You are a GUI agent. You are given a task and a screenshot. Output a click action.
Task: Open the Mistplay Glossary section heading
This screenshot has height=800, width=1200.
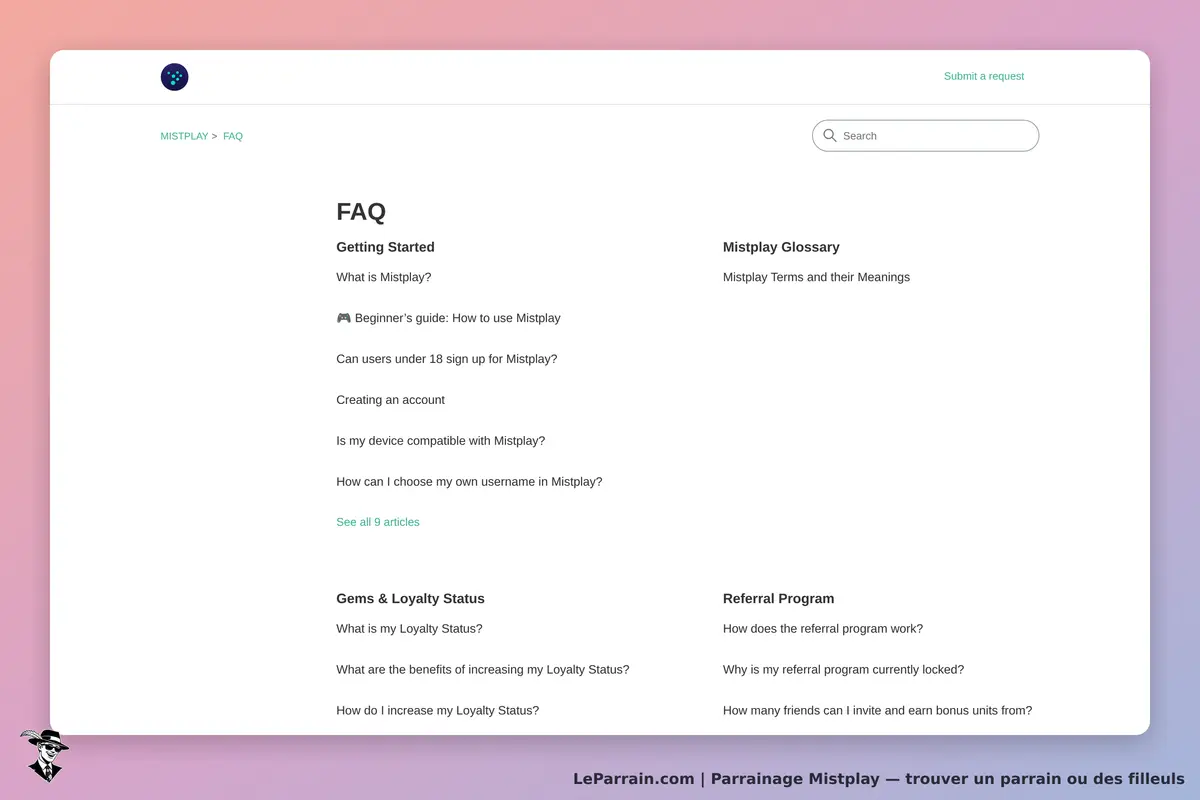(781, 247)
